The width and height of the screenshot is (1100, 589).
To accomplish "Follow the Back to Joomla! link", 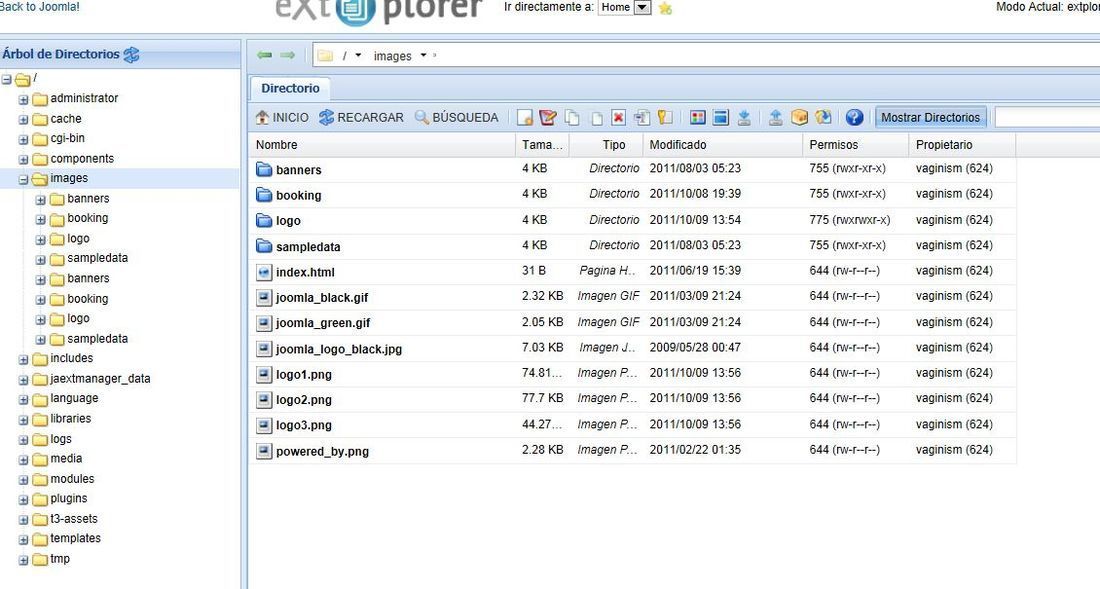I will tap(39, 7).
